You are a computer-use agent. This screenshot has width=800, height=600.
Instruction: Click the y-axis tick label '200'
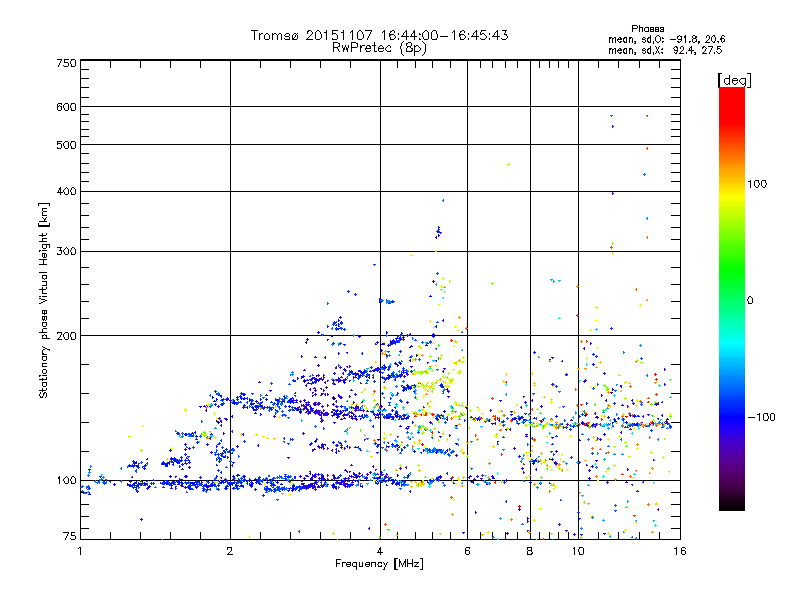click(67, 336)
